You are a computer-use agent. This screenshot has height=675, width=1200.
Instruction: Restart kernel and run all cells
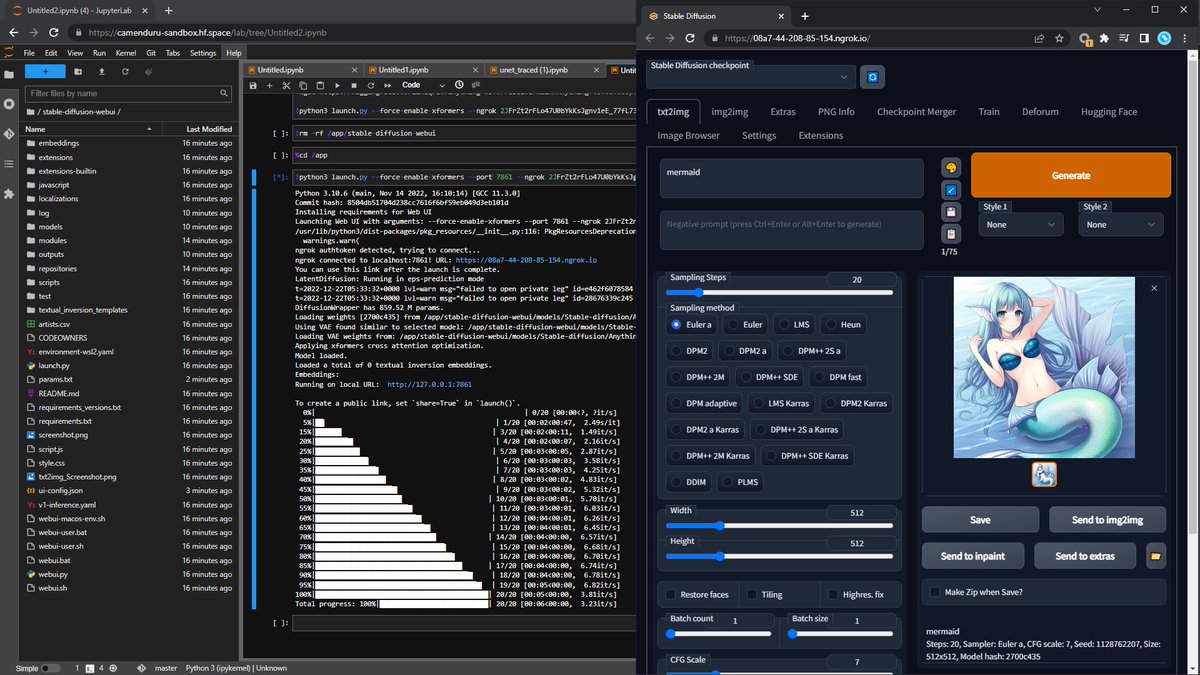tap(387, 86)
